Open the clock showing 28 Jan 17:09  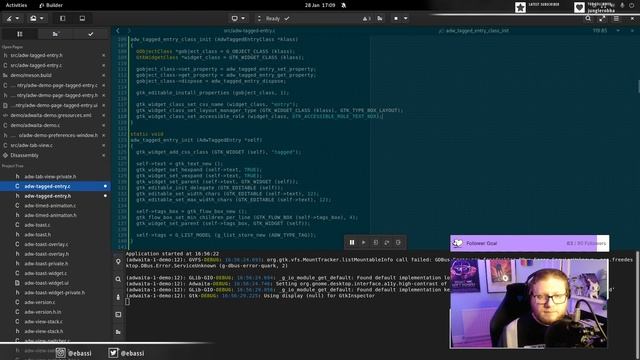(x=320, y=5)
